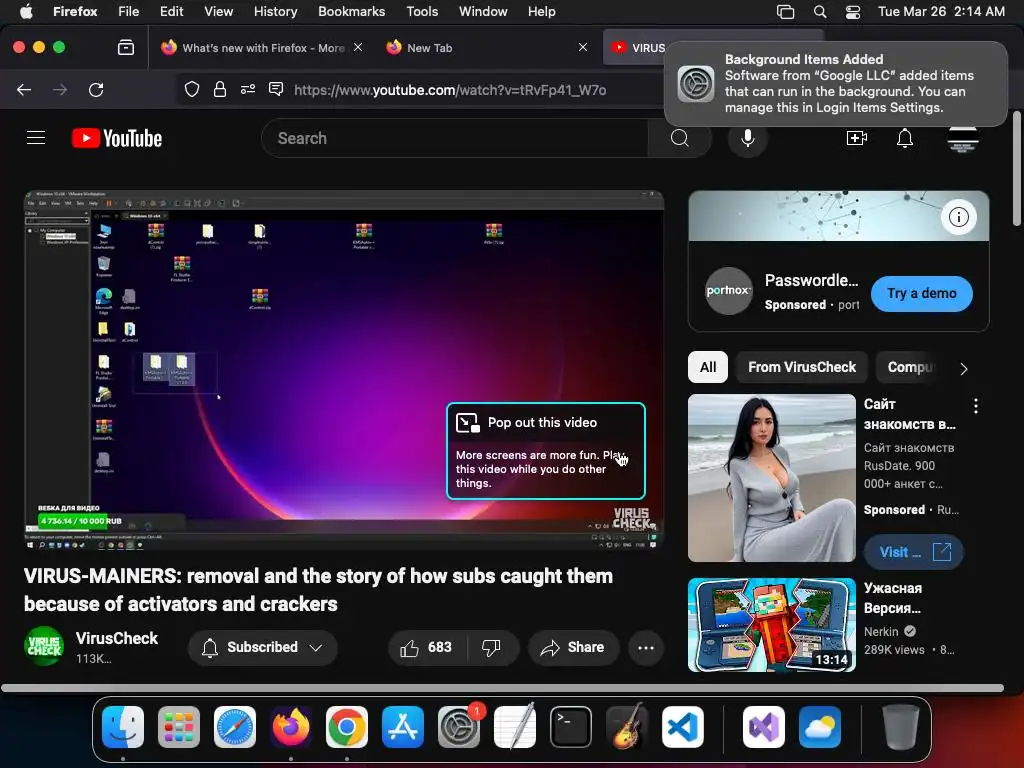Click the horizontal scrollbar at page bottom
Image resolution: width=1024 pixels, height=768 pixels.
point(502,688)
